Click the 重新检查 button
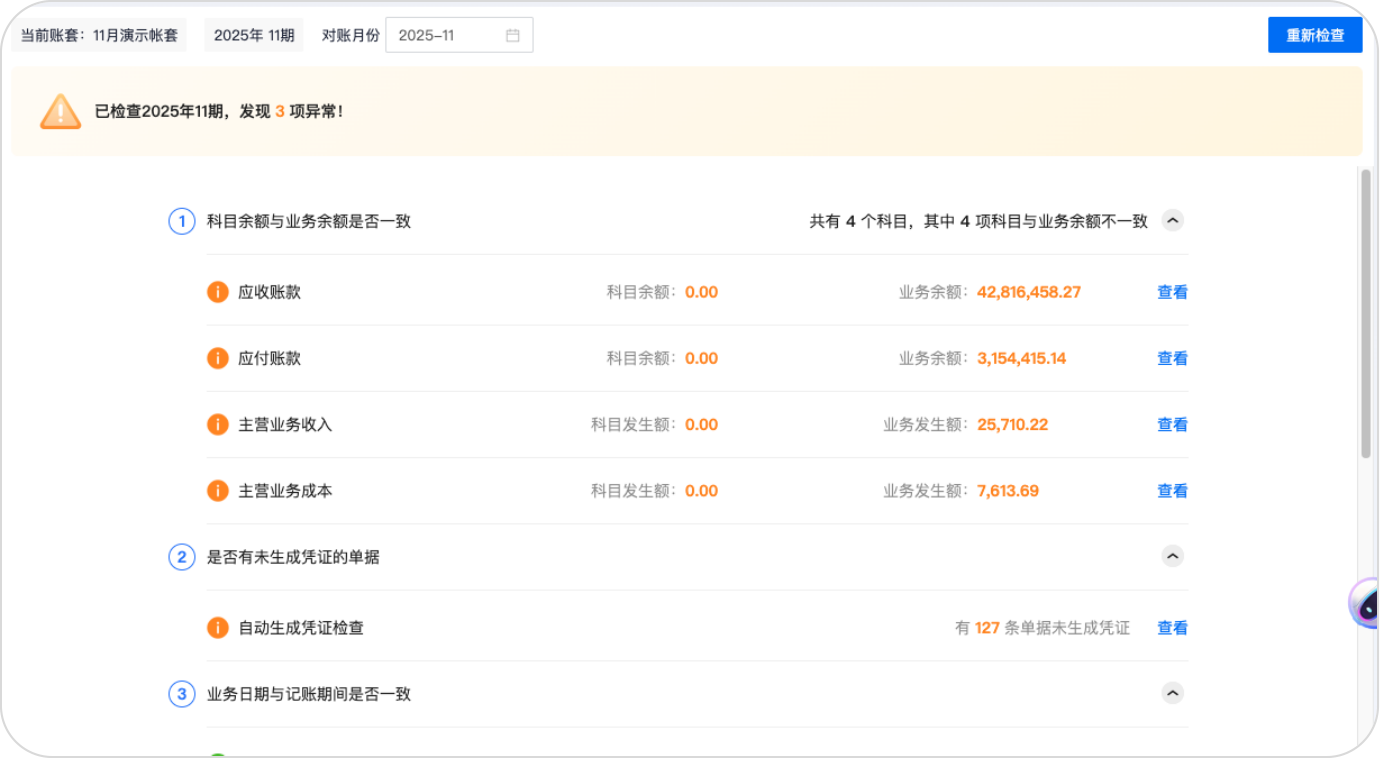The height and width of the screenshot is (758, 1380). pyautogui.click(x=1315, y=35)
